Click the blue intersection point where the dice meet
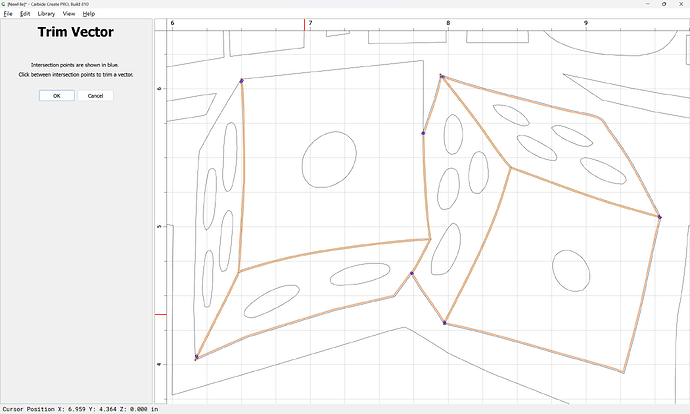Image resolution: width=690 pixels, height=414 pixels. click(412, 273)
